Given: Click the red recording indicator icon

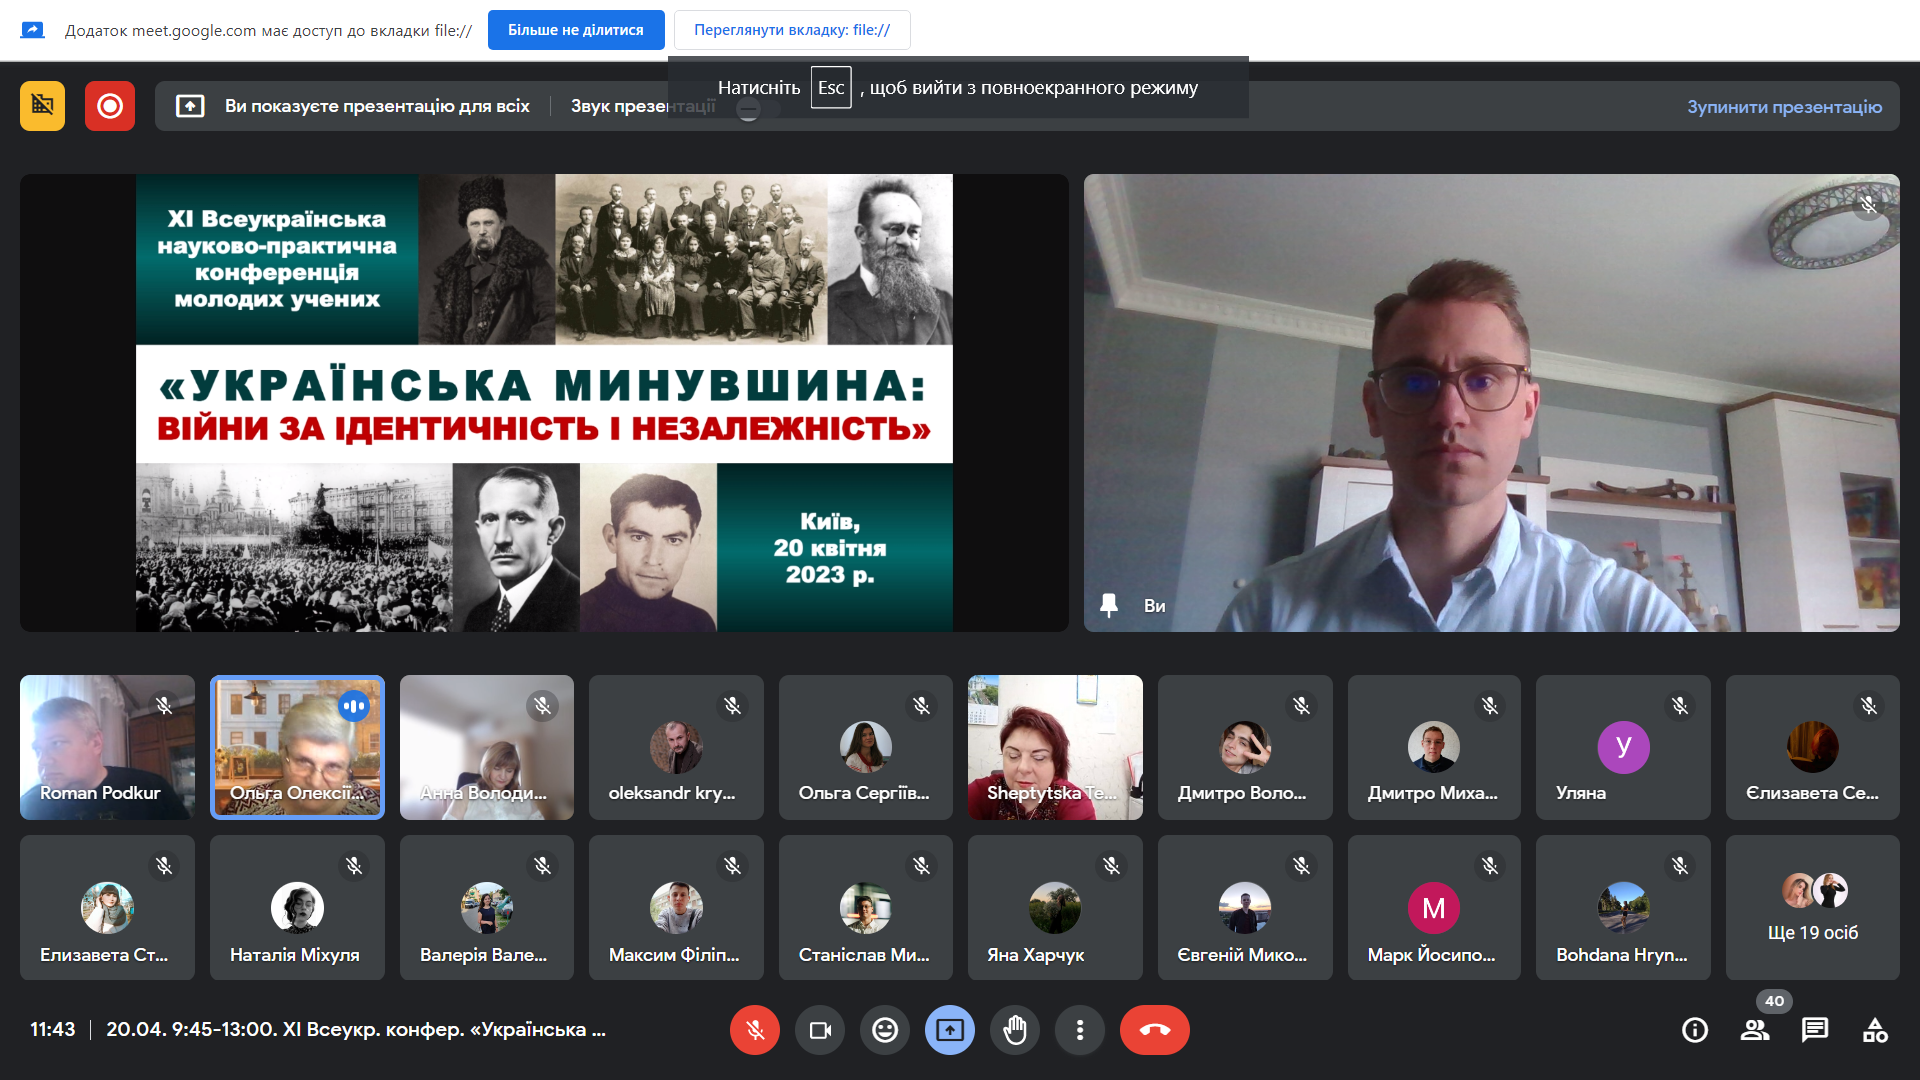Looking at the screenshot, I should 110,106.
